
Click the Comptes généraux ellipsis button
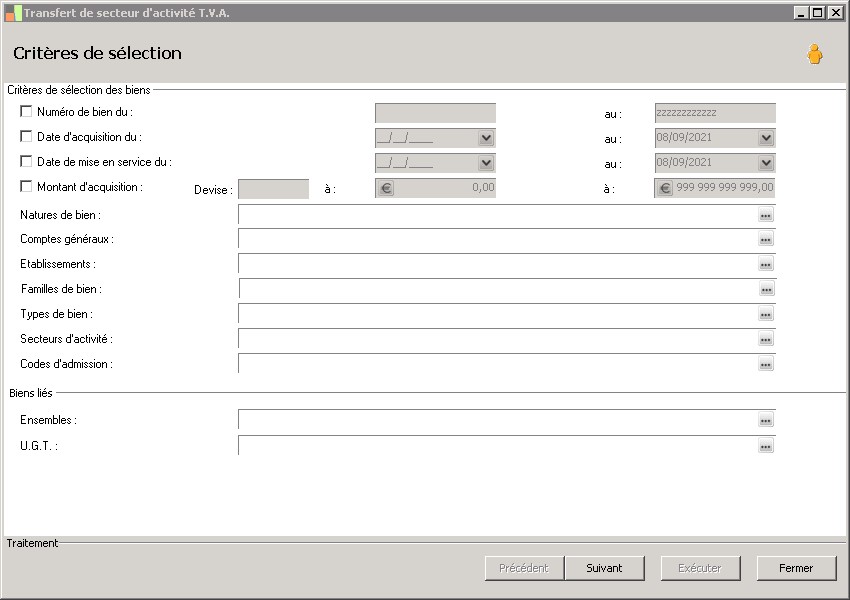[x=766, y=240]
